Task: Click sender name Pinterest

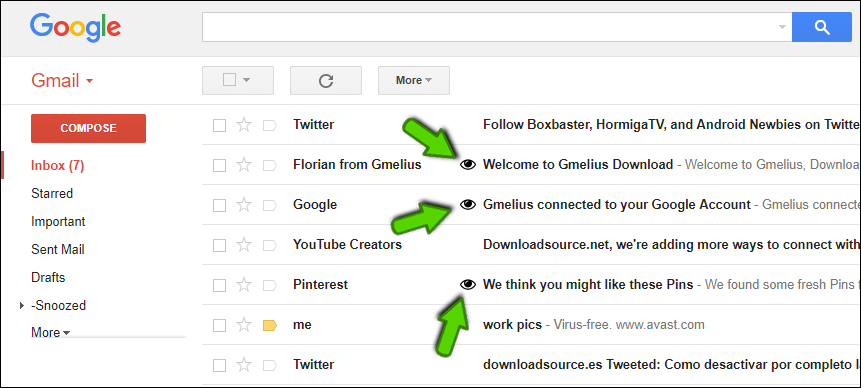Action: tap(320, 285)
